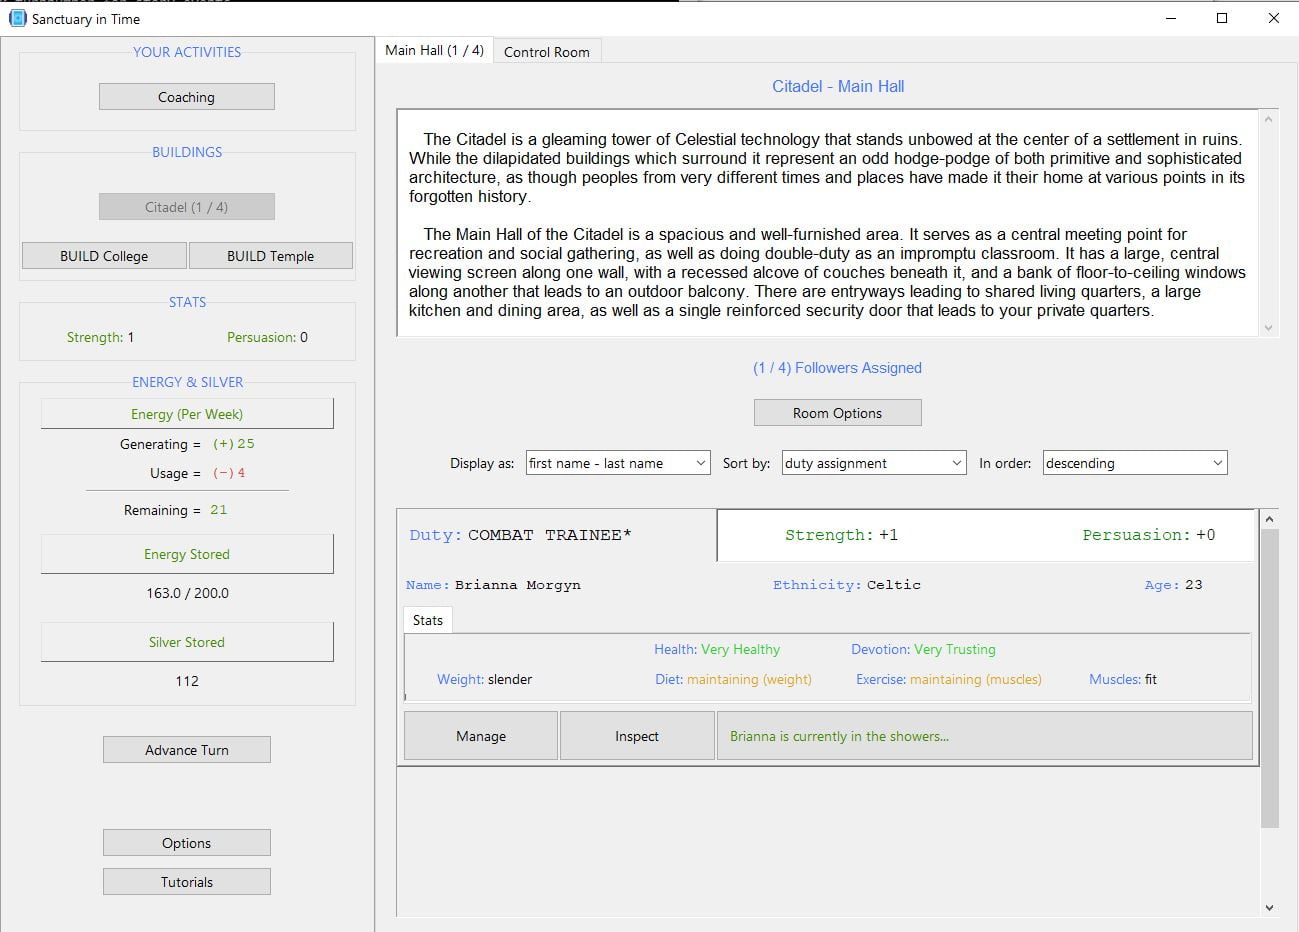1299x932 pixels.
Task: Click the Silver Stored button
Action: [x=187, y=642]
